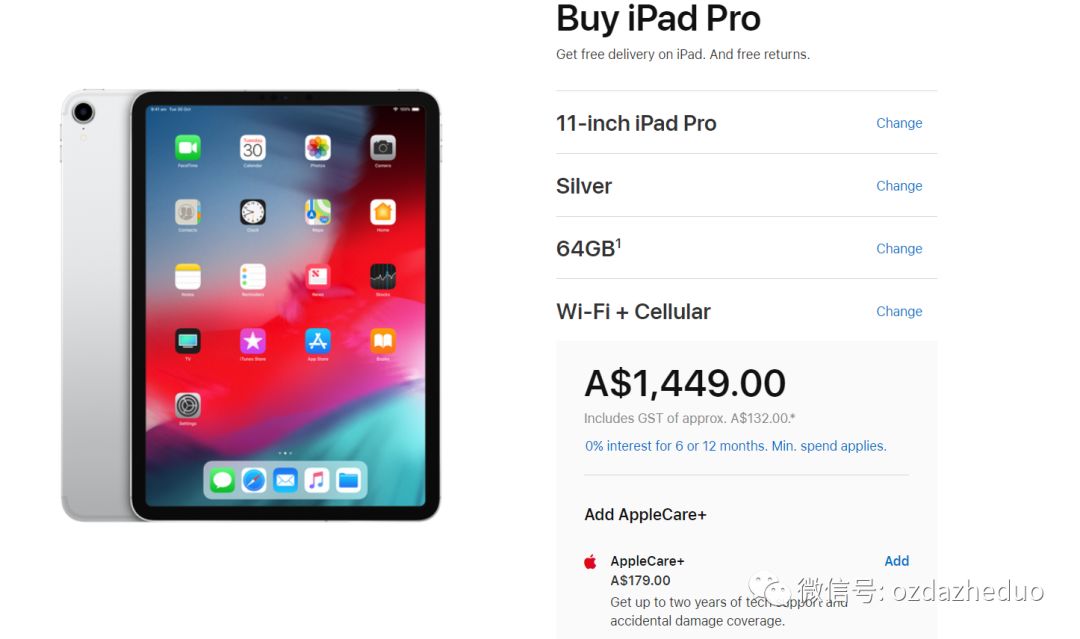
Task: Click the Camera app icon
Action: [x=383, y=147]
